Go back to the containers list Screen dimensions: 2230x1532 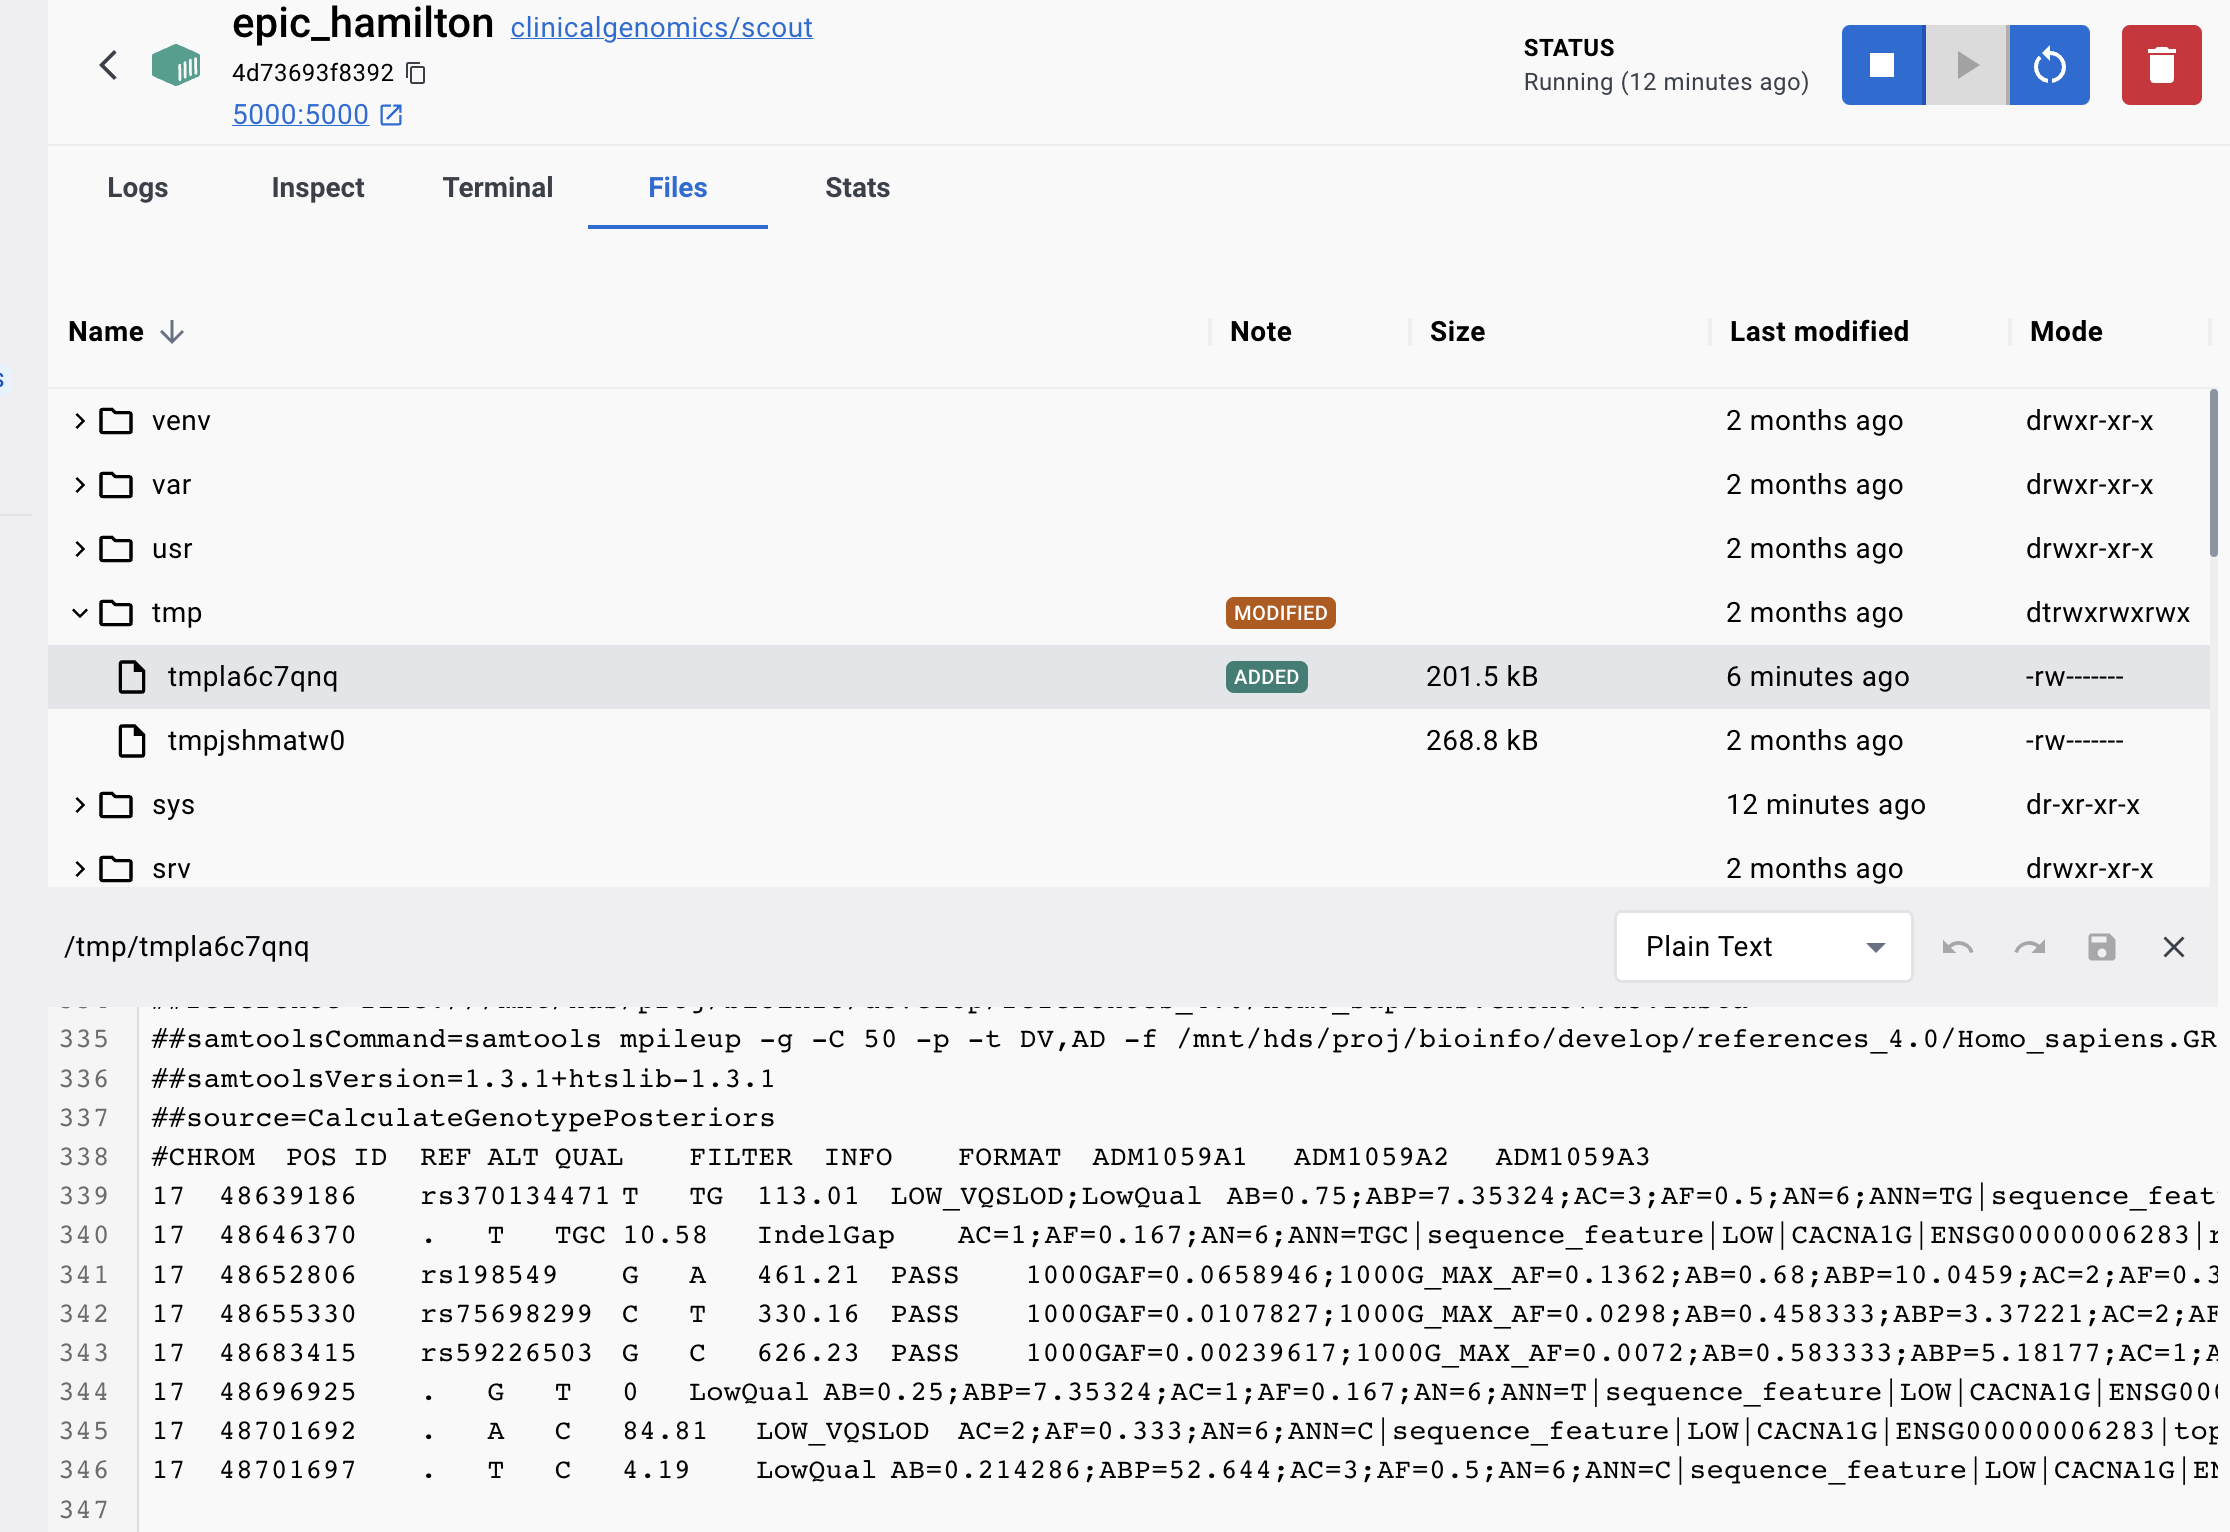[108, 65]
